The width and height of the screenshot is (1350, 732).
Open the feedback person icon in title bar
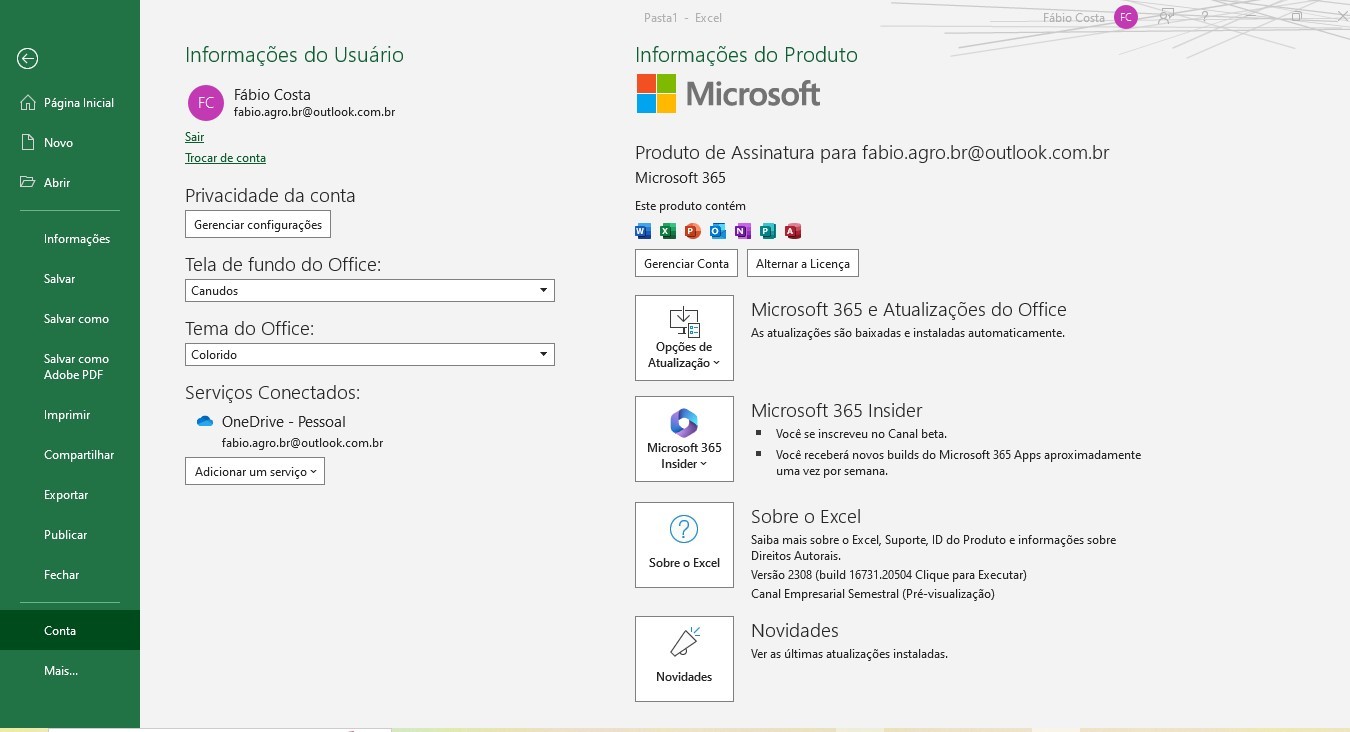1165,17
